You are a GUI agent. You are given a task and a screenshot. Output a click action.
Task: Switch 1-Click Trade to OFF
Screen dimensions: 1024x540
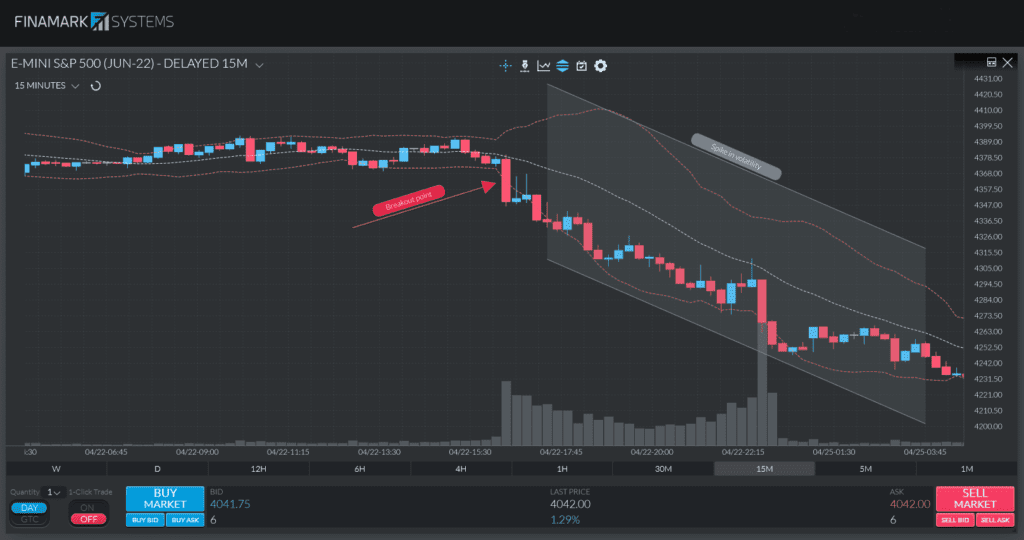(88, 519)
